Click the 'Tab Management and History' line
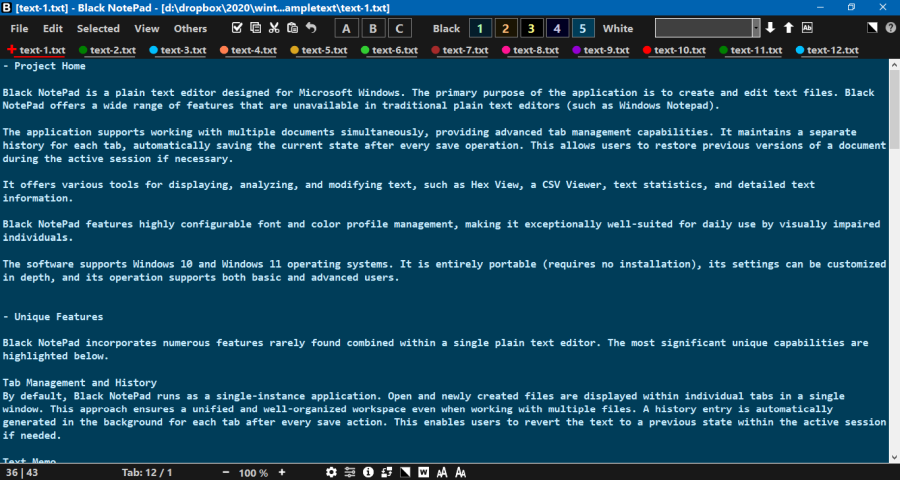 (x=80, y=382)
